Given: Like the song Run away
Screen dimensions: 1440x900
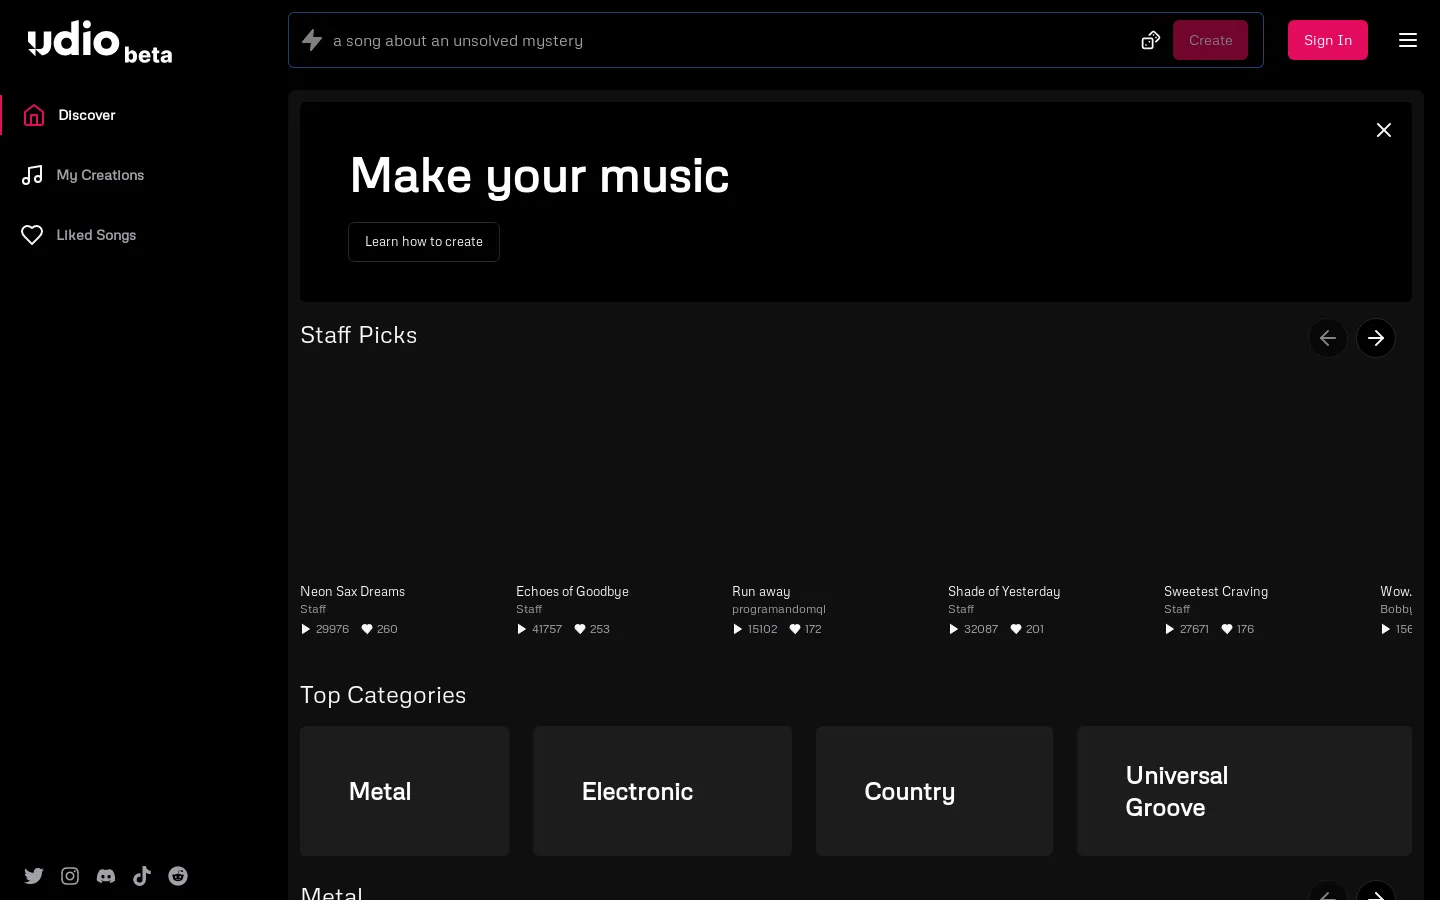Looking at the screenshot, I should coord(795,629).
